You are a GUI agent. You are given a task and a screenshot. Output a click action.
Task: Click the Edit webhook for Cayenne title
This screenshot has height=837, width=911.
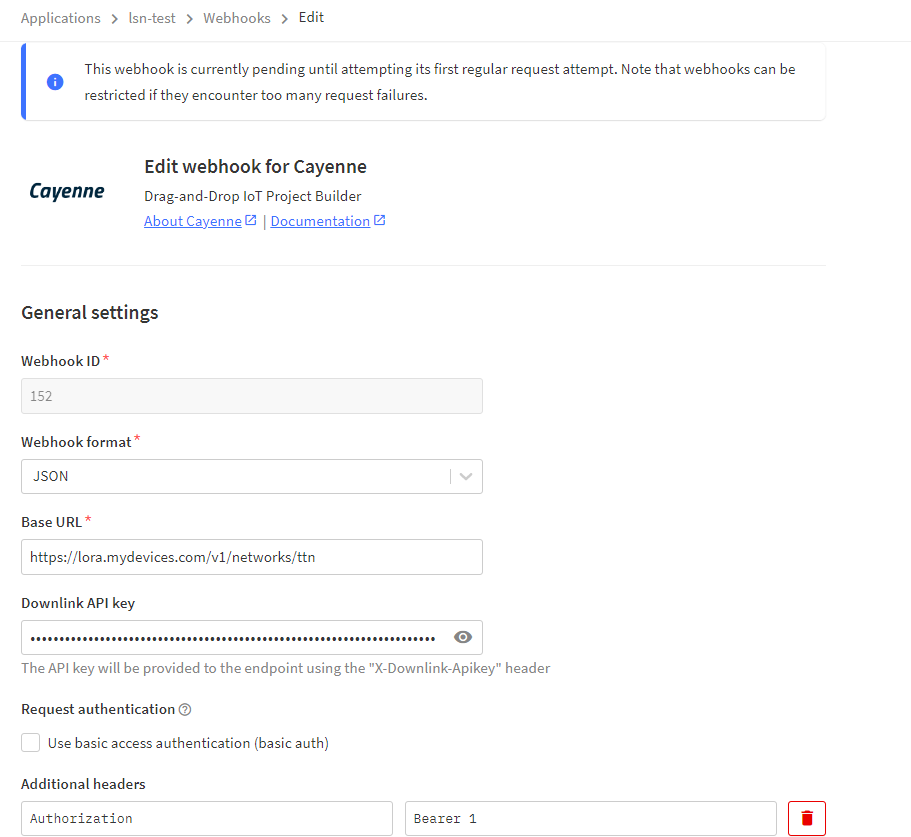[256, 167]
